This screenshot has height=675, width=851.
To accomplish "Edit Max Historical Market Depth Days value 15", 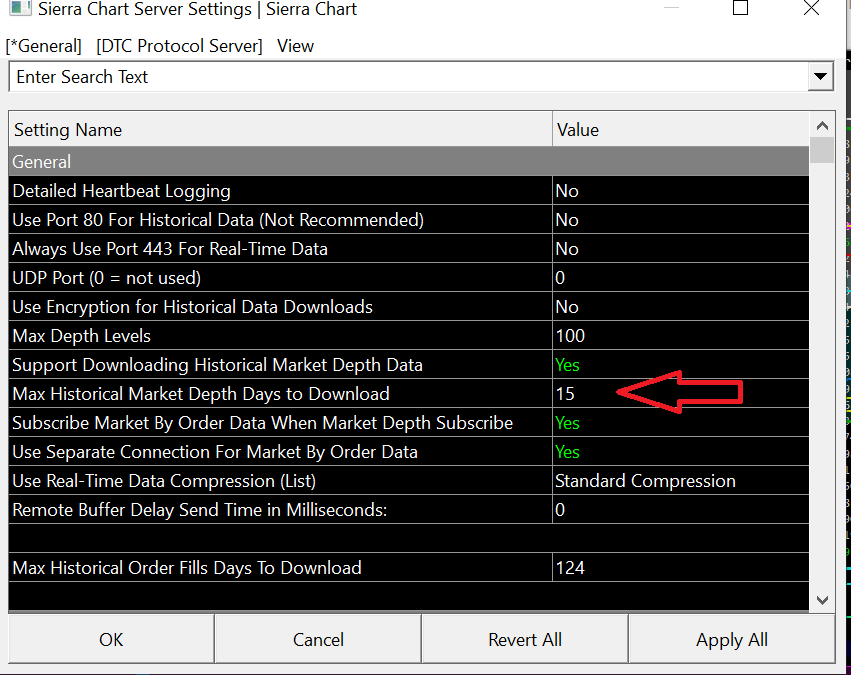I will point(681,394).
